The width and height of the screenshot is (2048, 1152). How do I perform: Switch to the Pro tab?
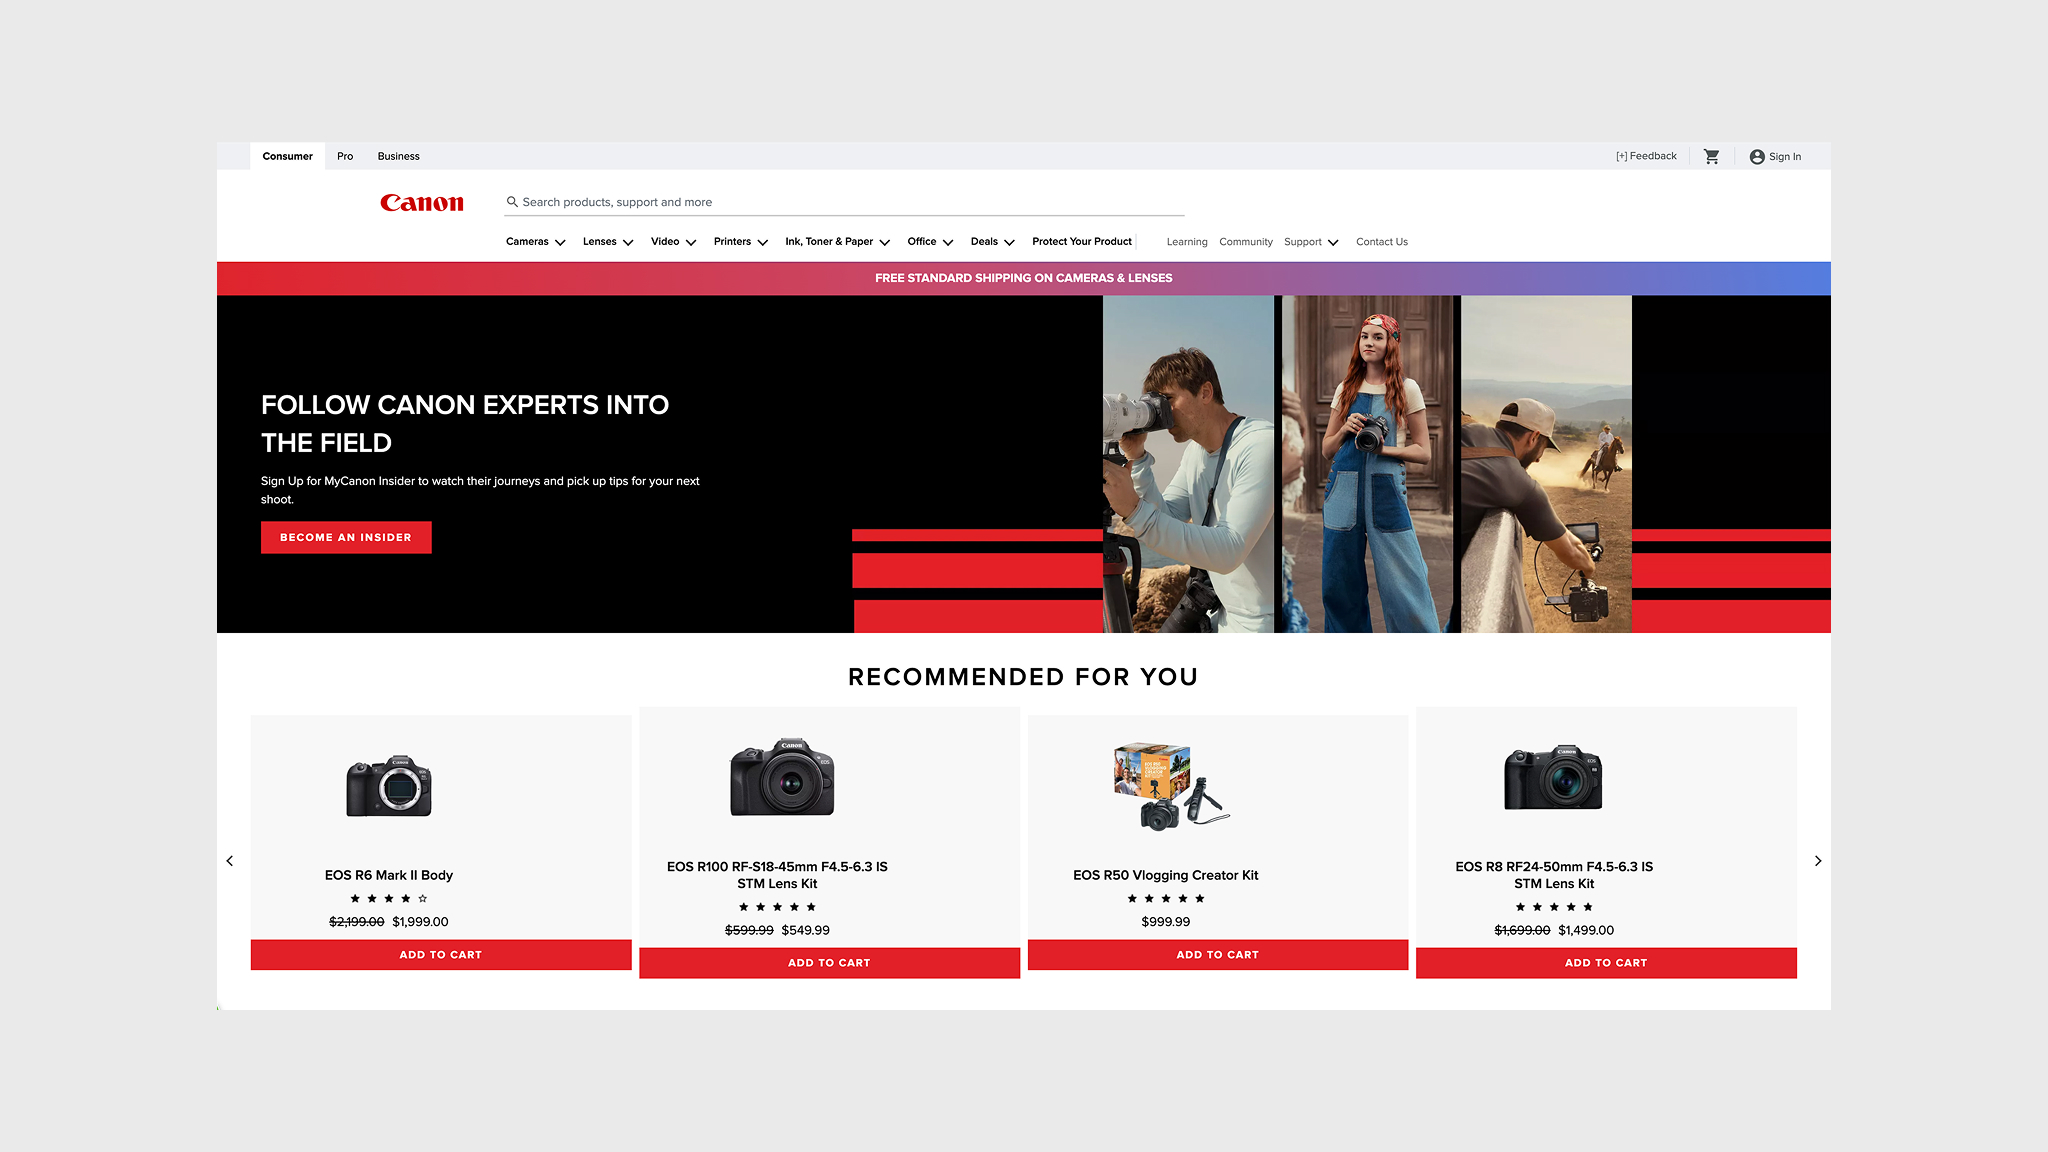coord(345,156)
